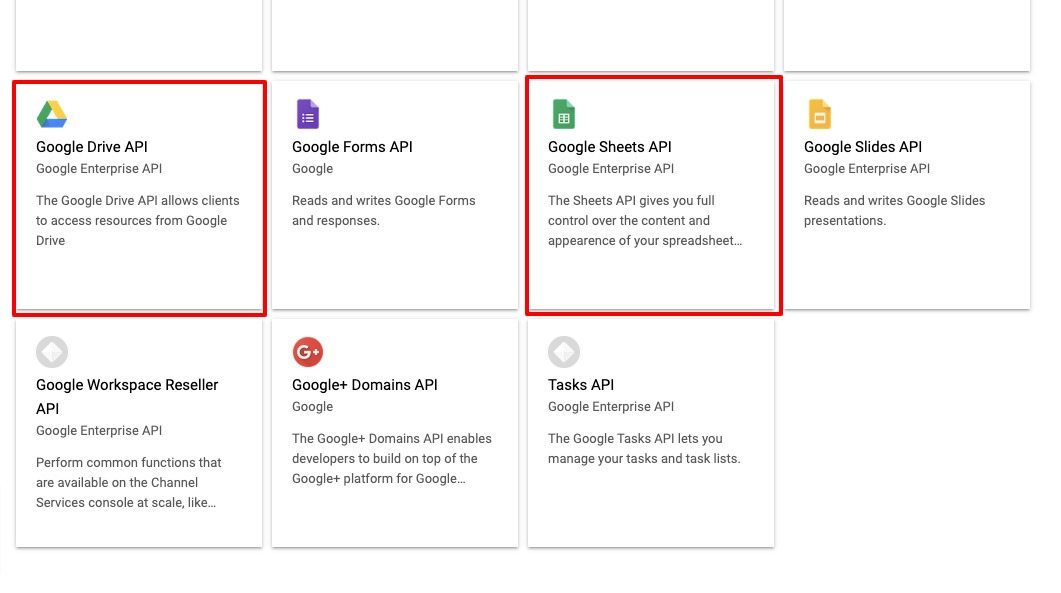Click the gray Tasks API icon
Image resolution: width=1061 pixels, height=593 pixels.
(564, 352)
